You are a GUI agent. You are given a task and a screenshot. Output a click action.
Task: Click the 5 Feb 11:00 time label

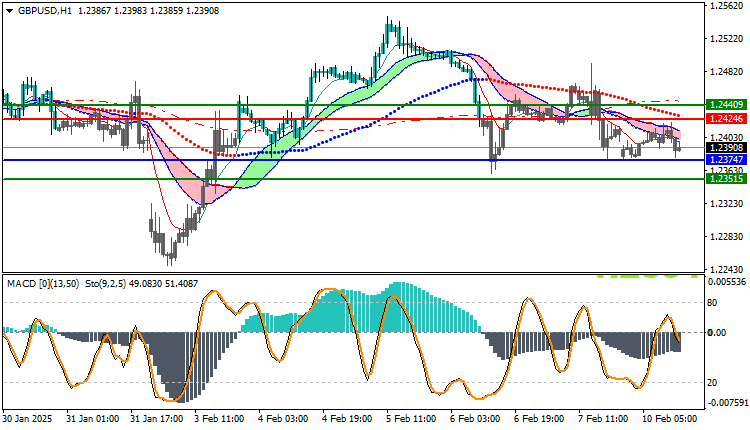point(412,419)
